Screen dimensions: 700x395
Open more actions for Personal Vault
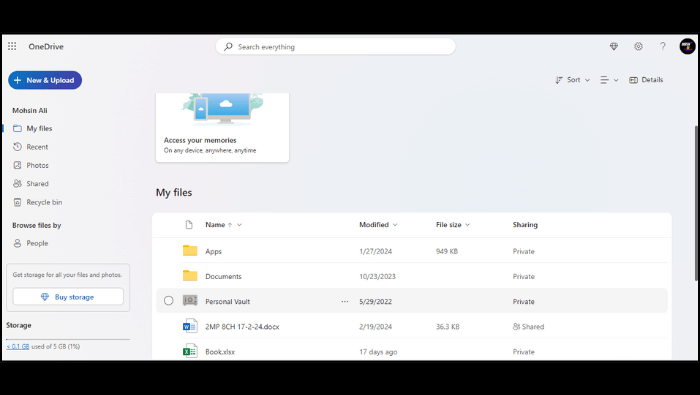pos(345,301)
